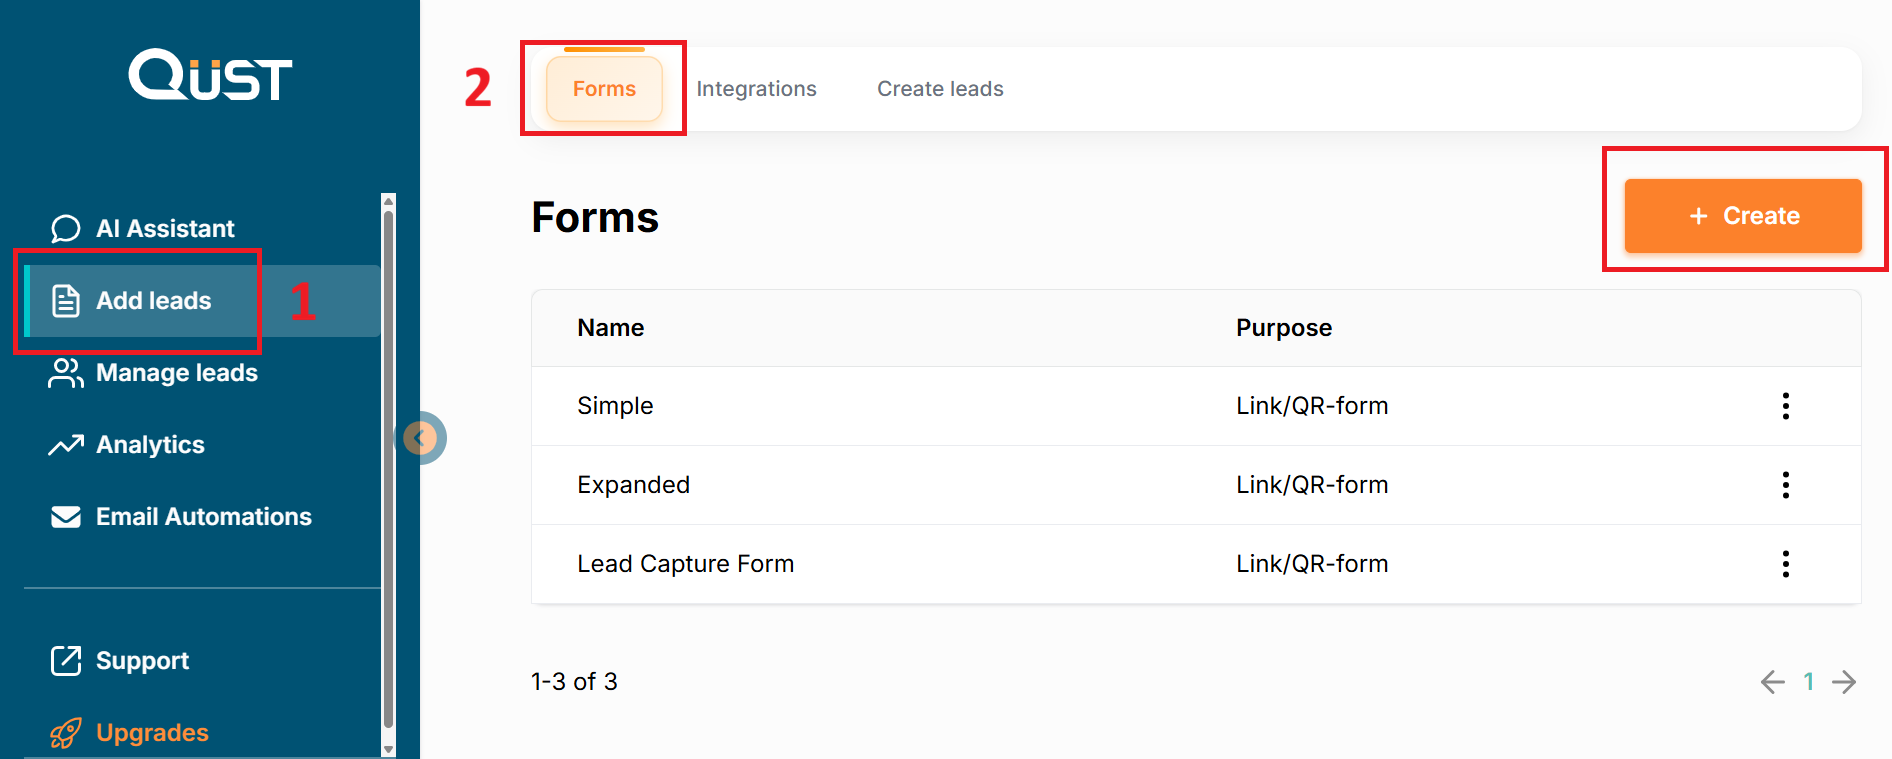Click the Upgrades rocket icon
Screen dimensions: 1892x759
[66, 733]
